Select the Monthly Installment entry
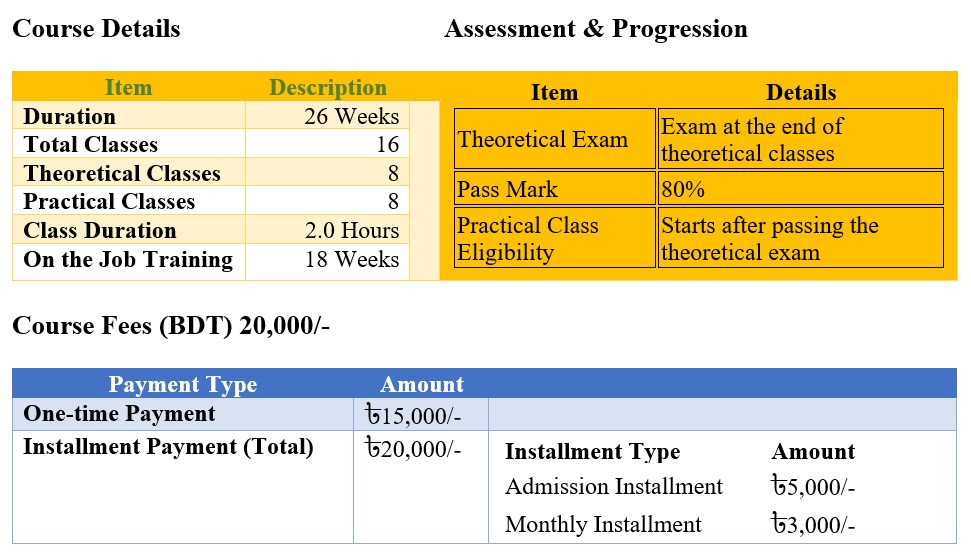 pos(603,525)
